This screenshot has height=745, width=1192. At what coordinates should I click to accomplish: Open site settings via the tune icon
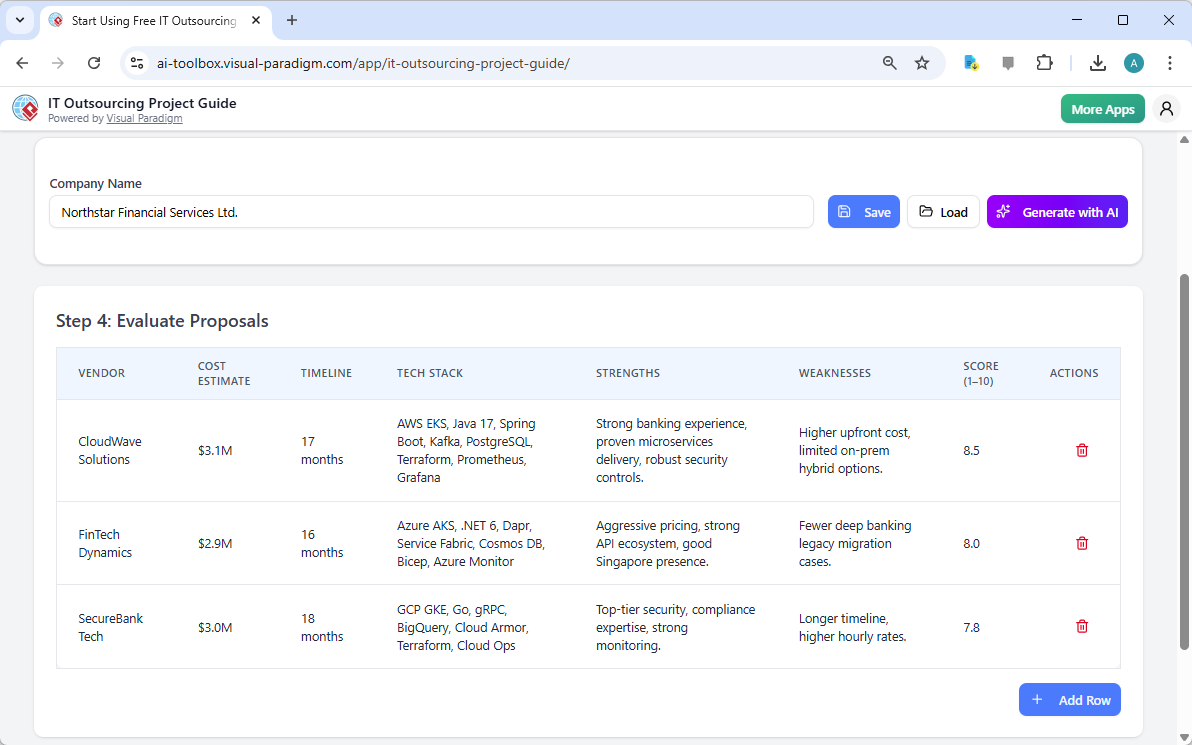coord(136,62)
